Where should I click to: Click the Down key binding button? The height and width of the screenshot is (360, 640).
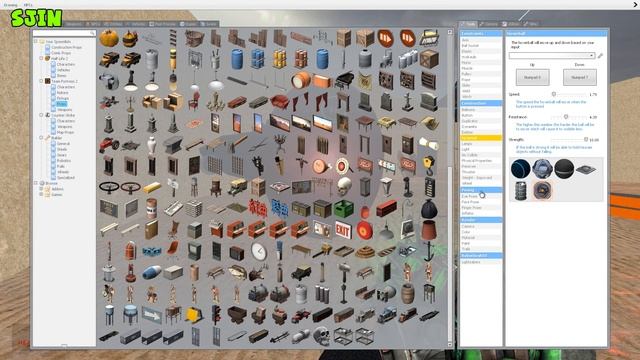pos(579,77)
